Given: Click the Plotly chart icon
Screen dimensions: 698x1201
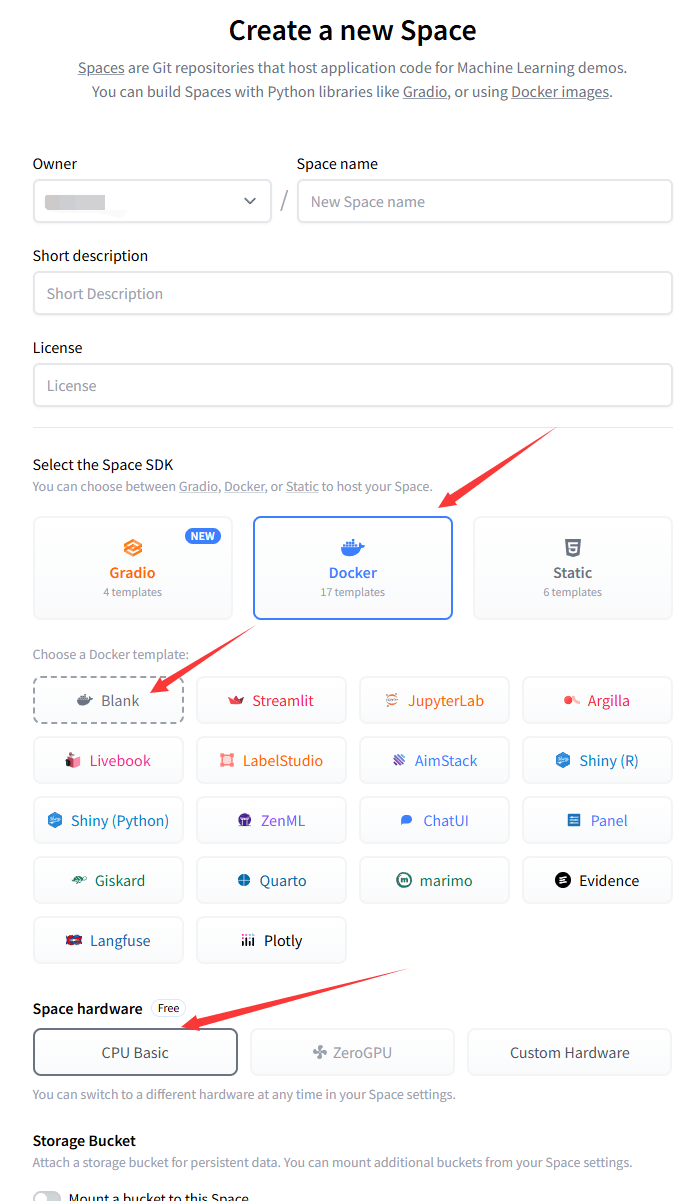Looking at the screenshot, I should pyautogui.click(x=248, y=941).
